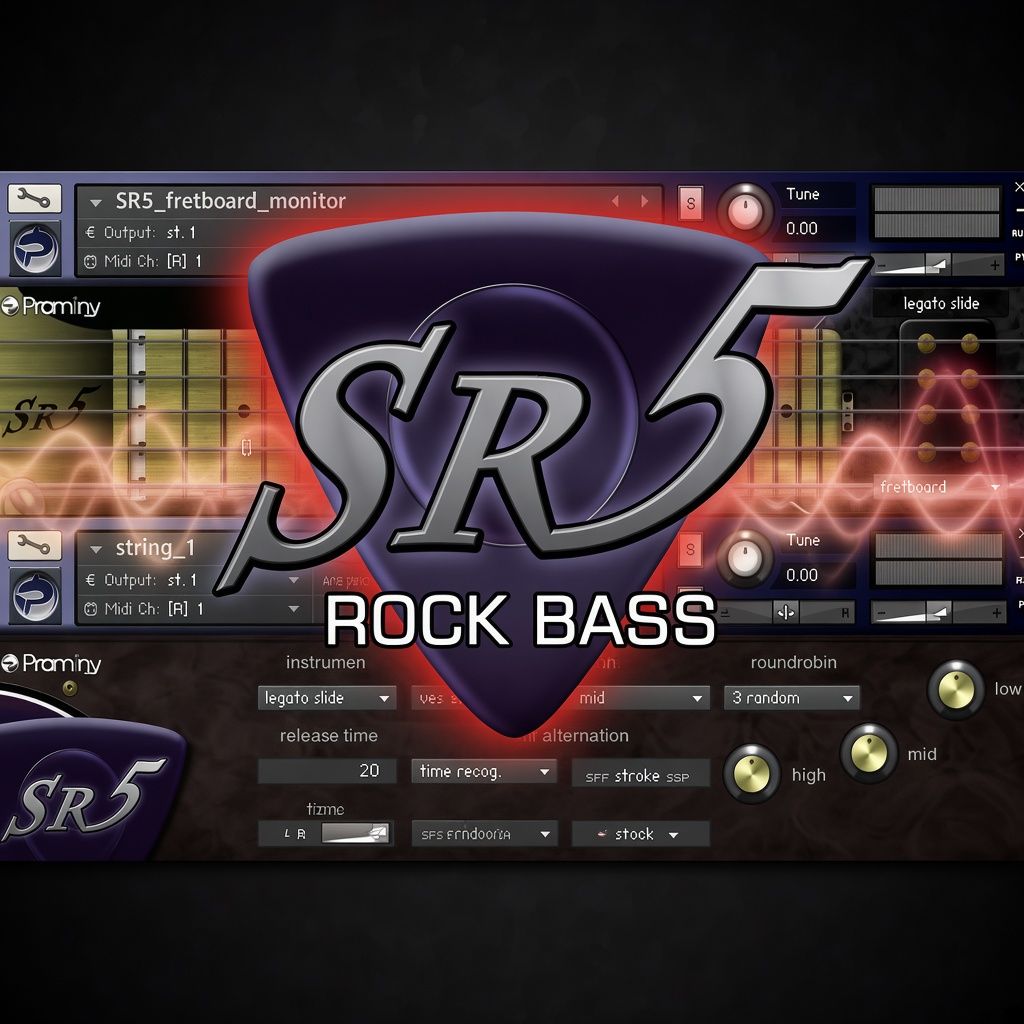1024x1024 pixels.
Task: Solo the SR5_fretboard_monitor instrument
Action: (x=690, y=203)
